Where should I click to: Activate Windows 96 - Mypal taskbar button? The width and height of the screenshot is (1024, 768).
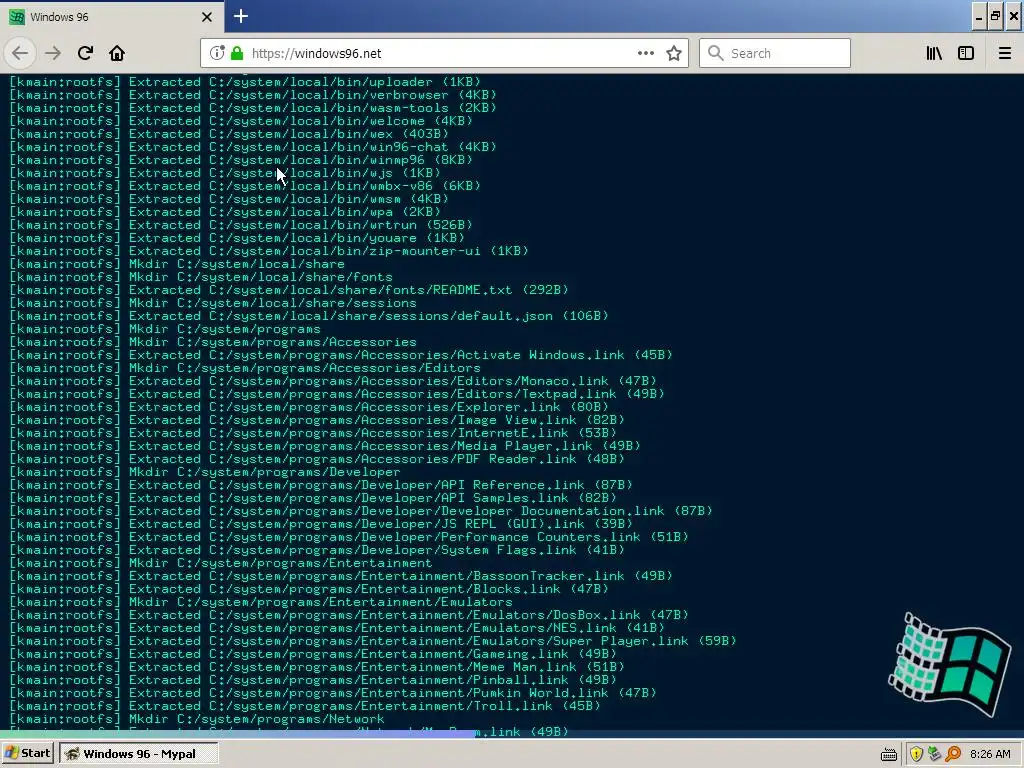pyautogui.click(x=138, y=754)
